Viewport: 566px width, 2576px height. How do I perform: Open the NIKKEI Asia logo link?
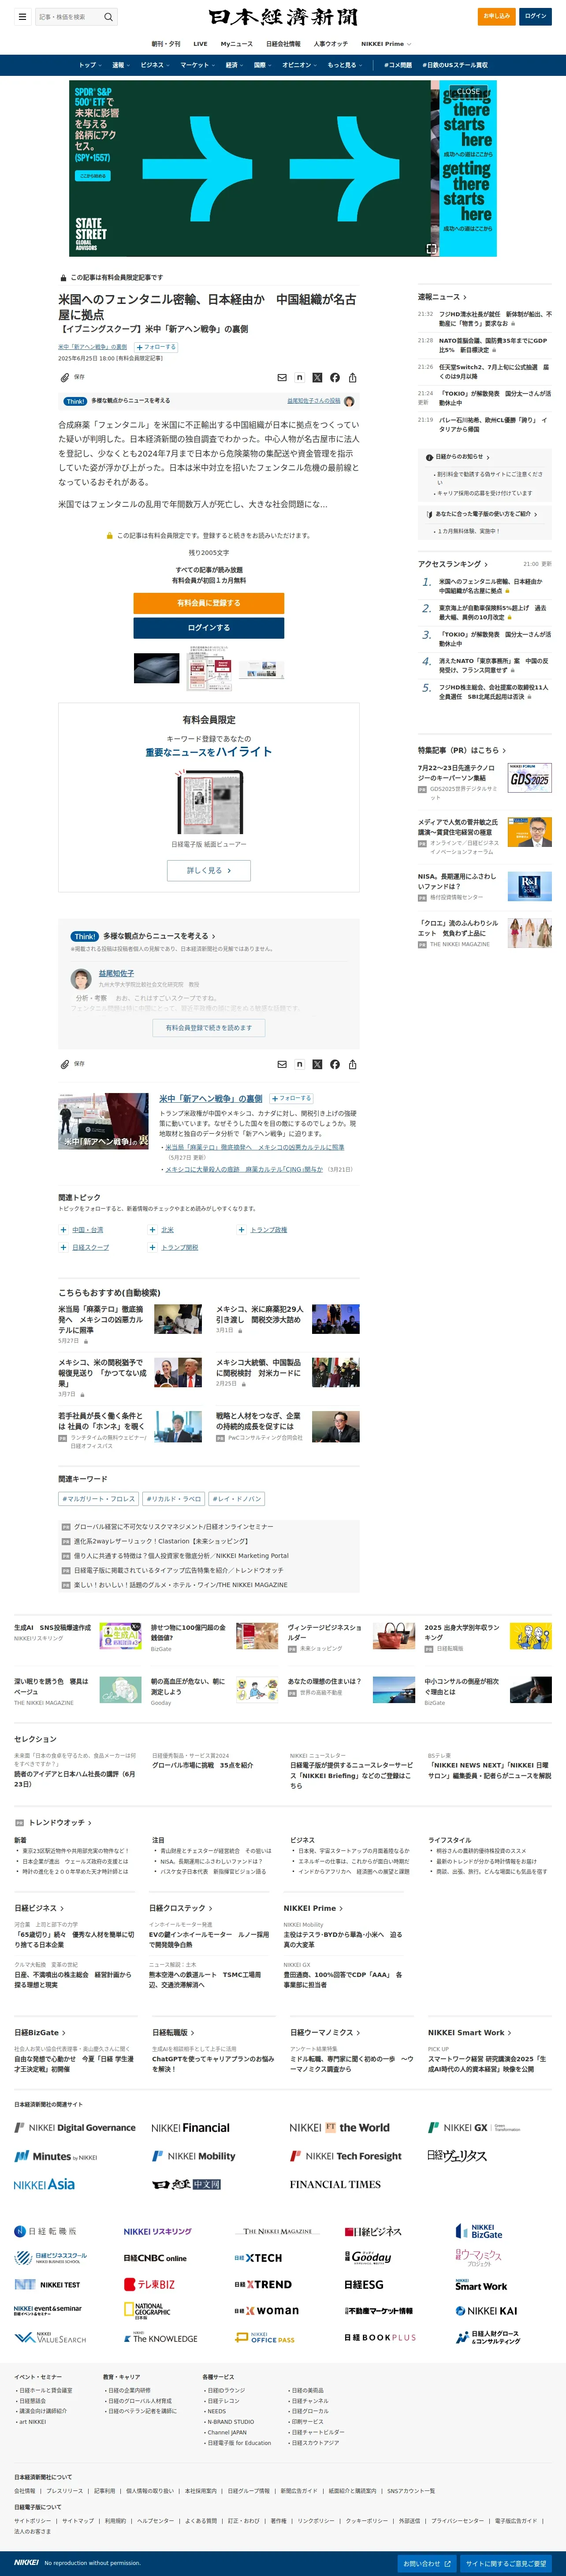(44, 2184)
